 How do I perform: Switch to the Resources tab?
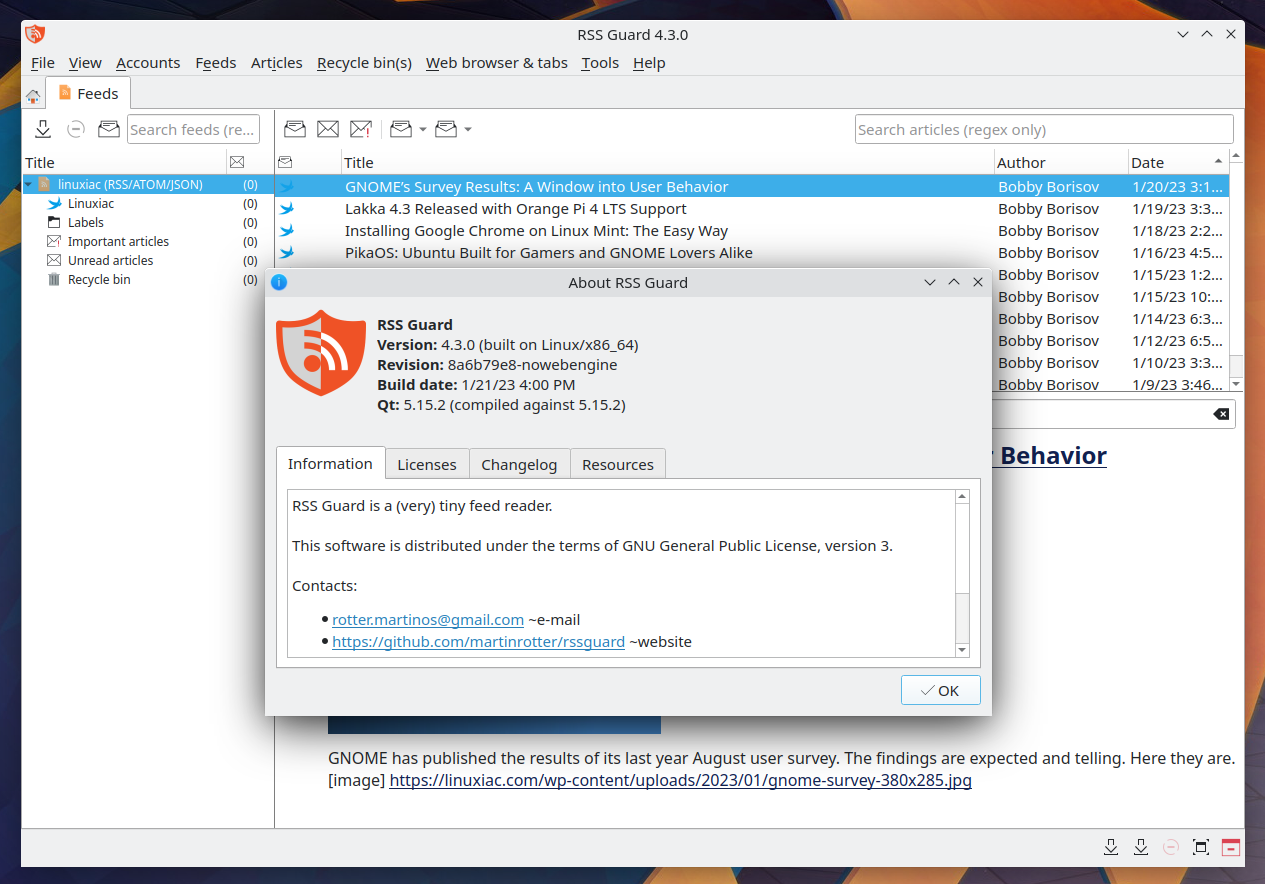tap(618, 464)
